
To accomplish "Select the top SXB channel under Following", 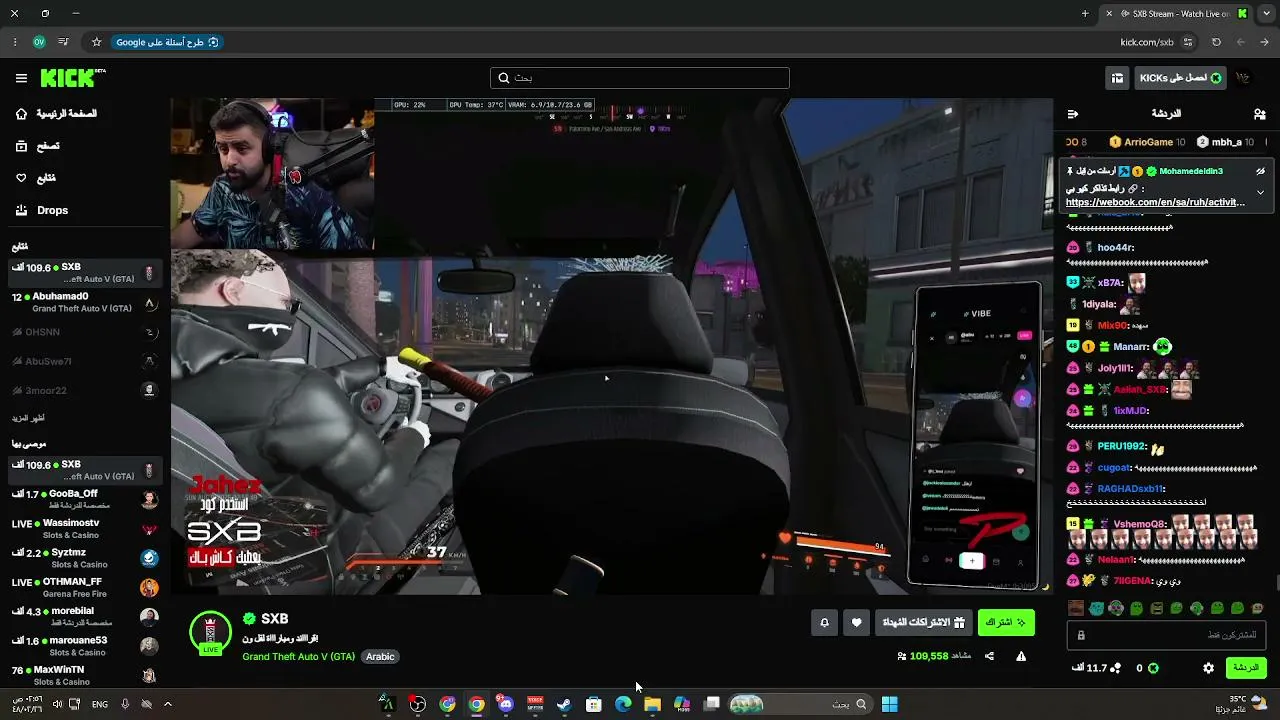I will pos(84,273).
